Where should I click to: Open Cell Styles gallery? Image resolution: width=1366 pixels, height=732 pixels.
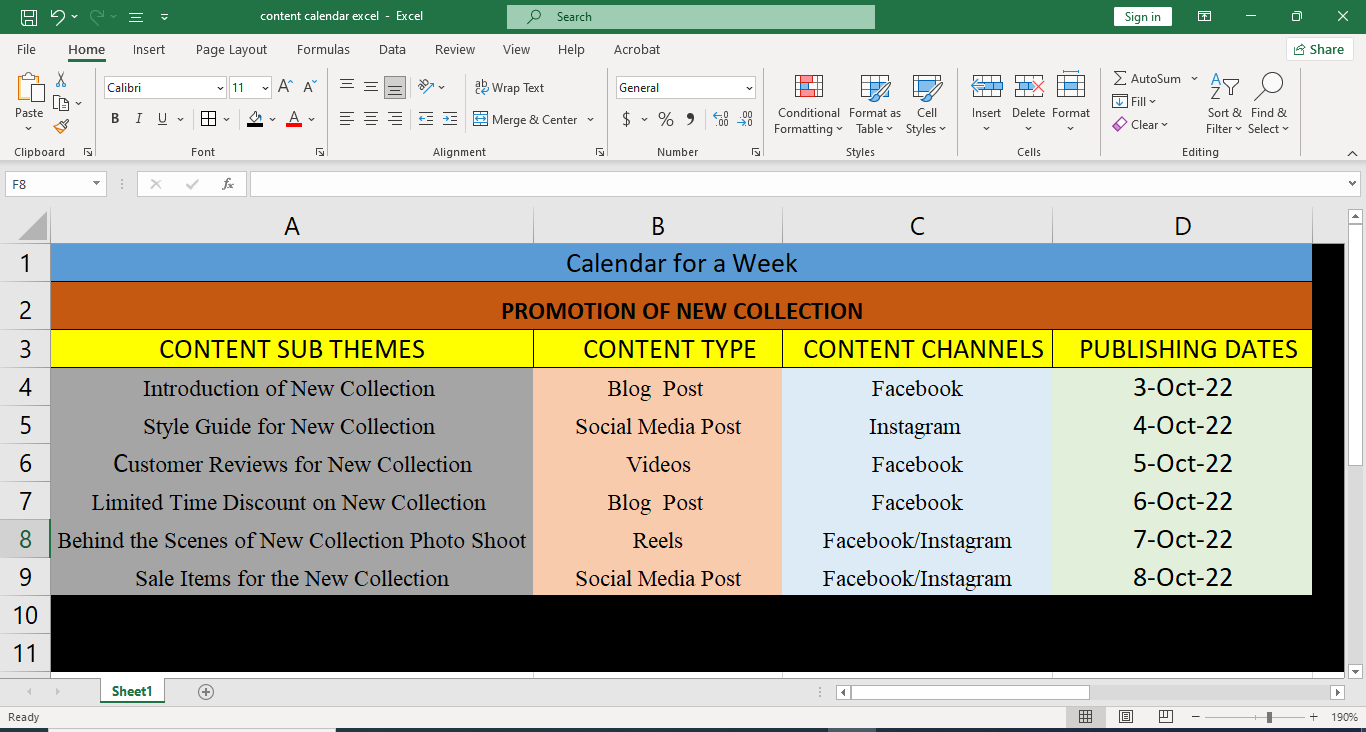pyautogui.click(x=927, y=104)
